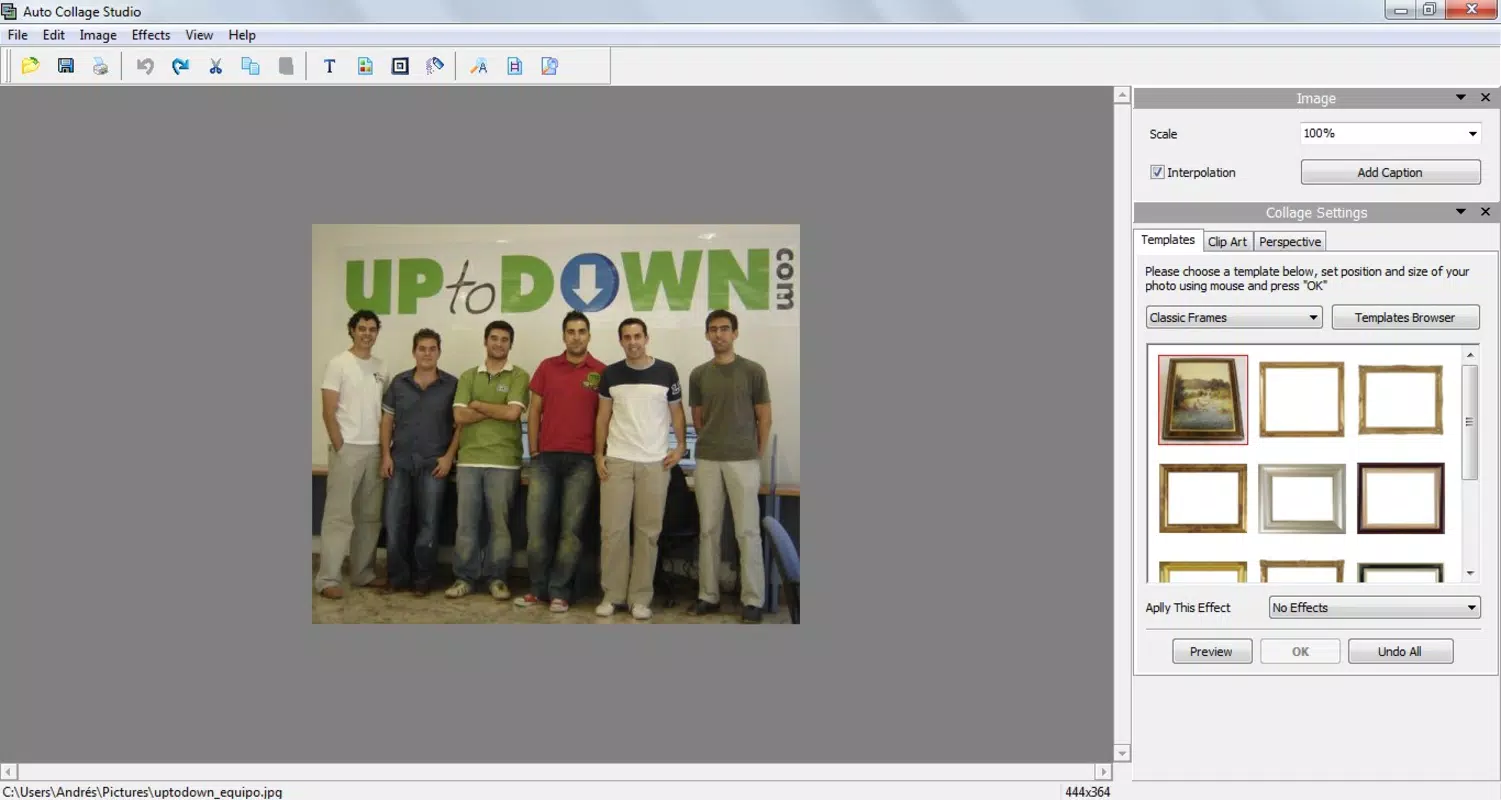Open the Scale 100% dropdown
Image resolution: width=1501 pixels, height=800 pixels.
coord(1390,133)
